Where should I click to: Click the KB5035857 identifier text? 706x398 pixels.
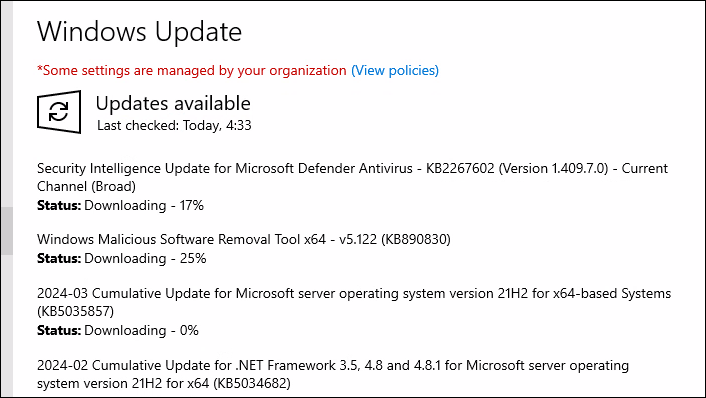75,311
